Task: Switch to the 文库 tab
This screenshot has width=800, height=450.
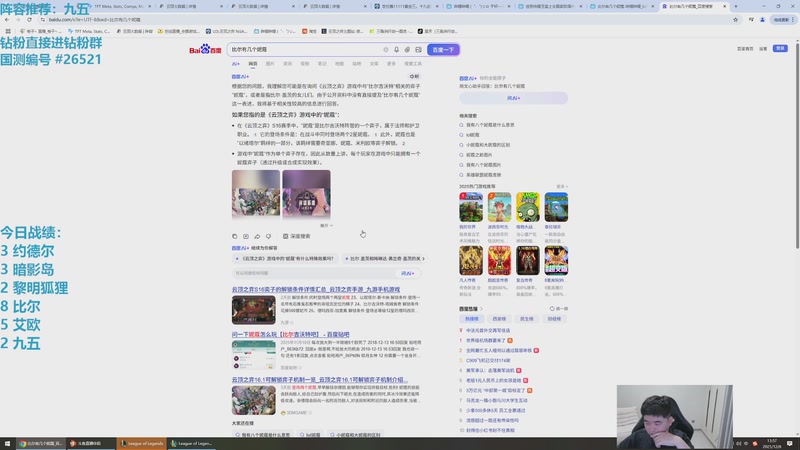Action: pyautogui.click(x=374, y=64)
